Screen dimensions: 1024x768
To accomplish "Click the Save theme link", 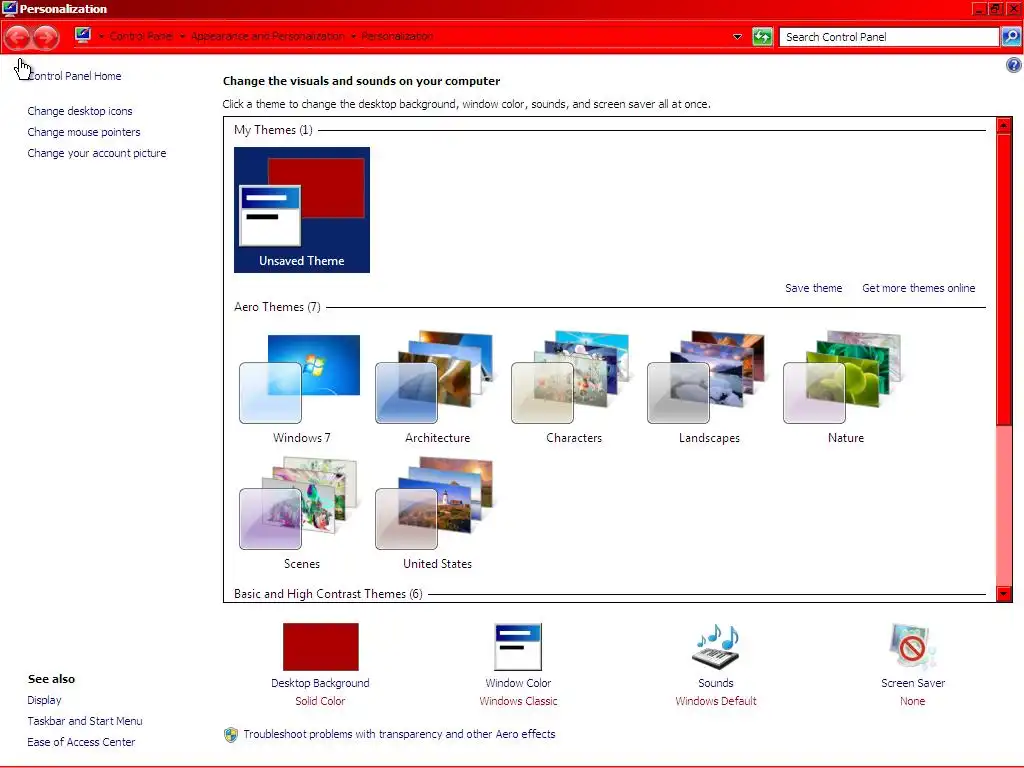I will coord(813,288).
